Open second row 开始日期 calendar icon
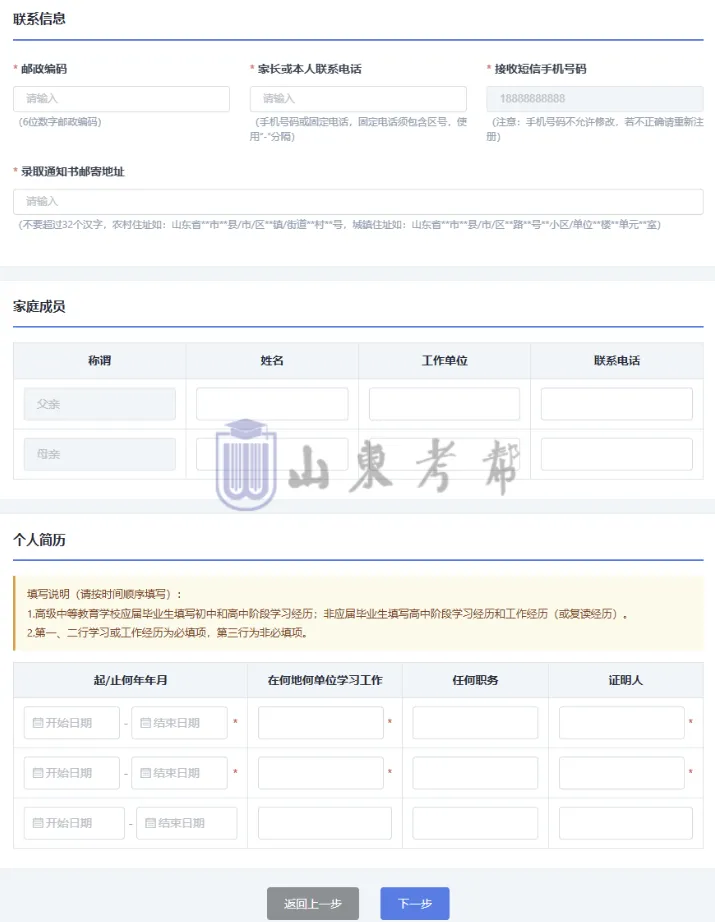This screenshot has width=715, height=922. point(38,773)
